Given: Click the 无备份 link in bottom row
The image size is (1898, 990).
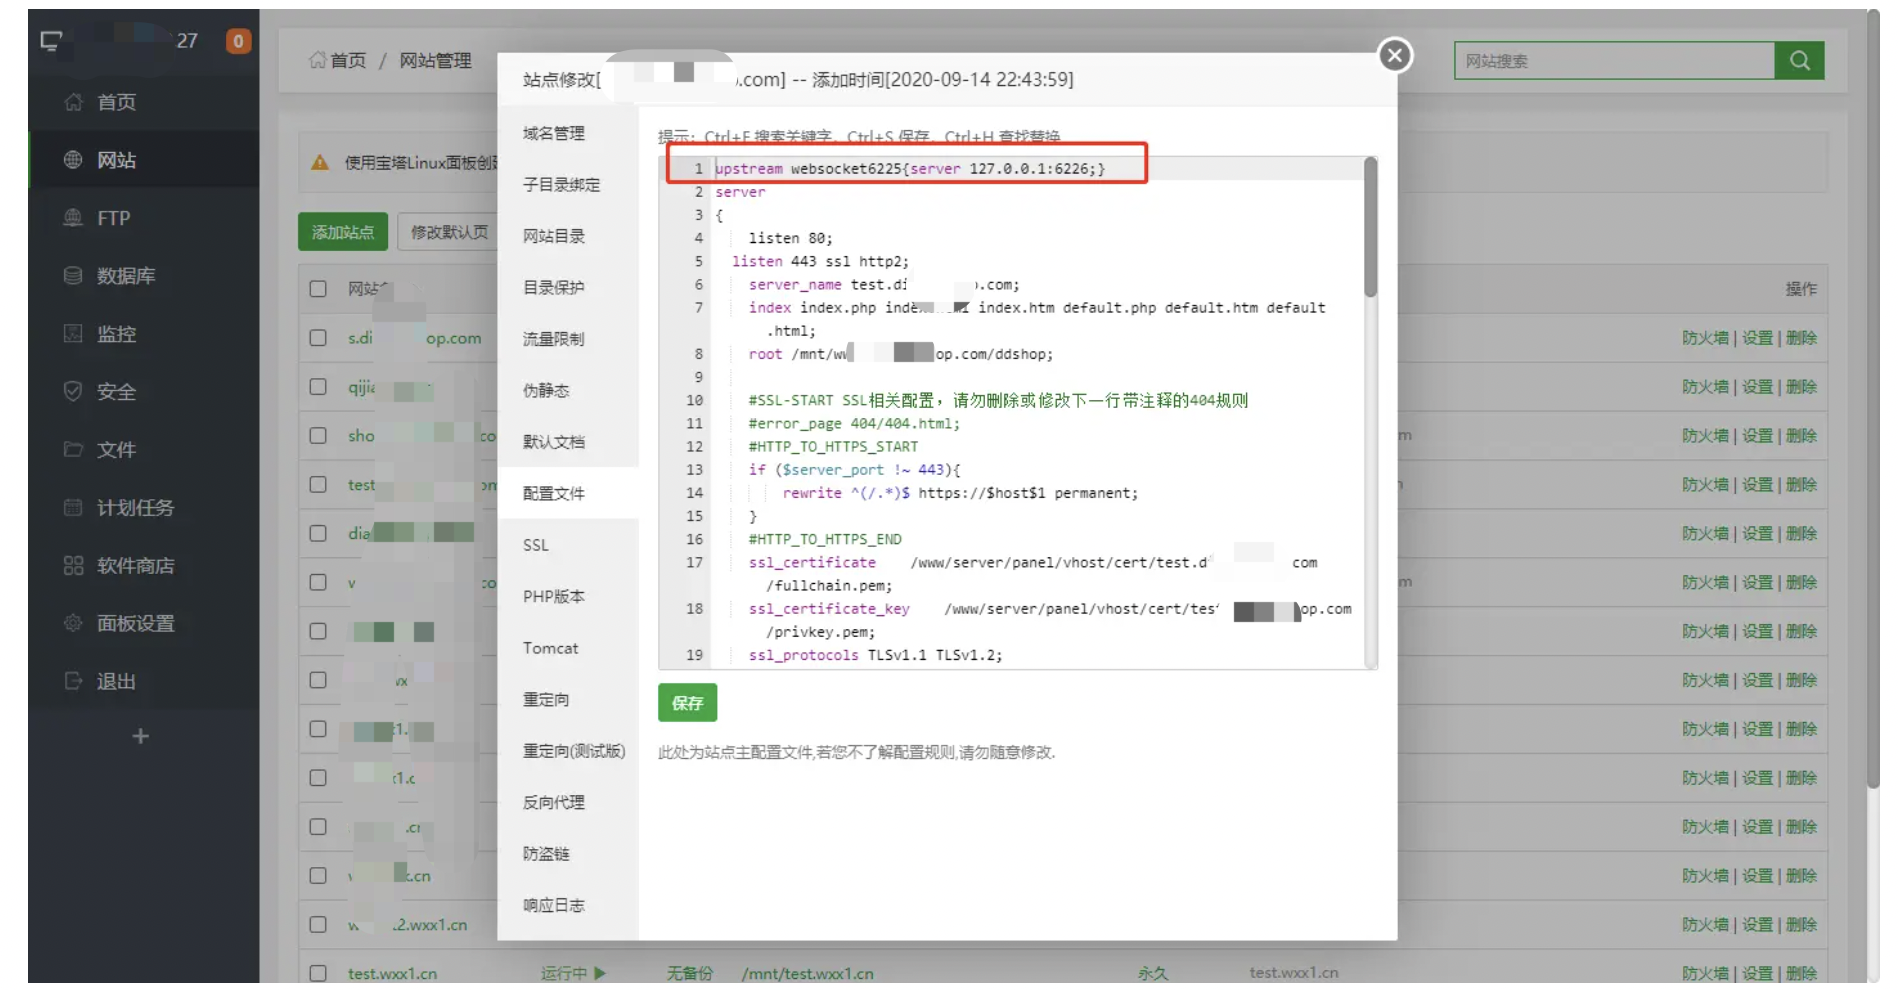Looking at the screenshot, I should (x=690, y=973).
